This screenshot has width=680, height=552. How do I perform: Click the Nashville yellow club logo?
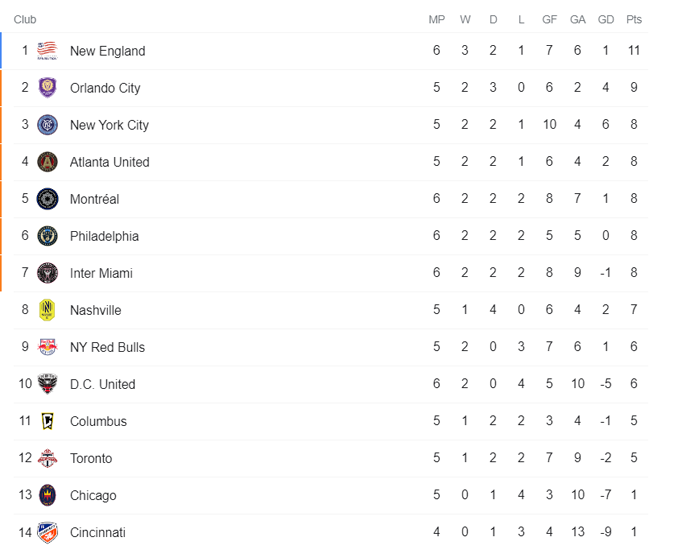pyautogui.click(x=47, y=310)
